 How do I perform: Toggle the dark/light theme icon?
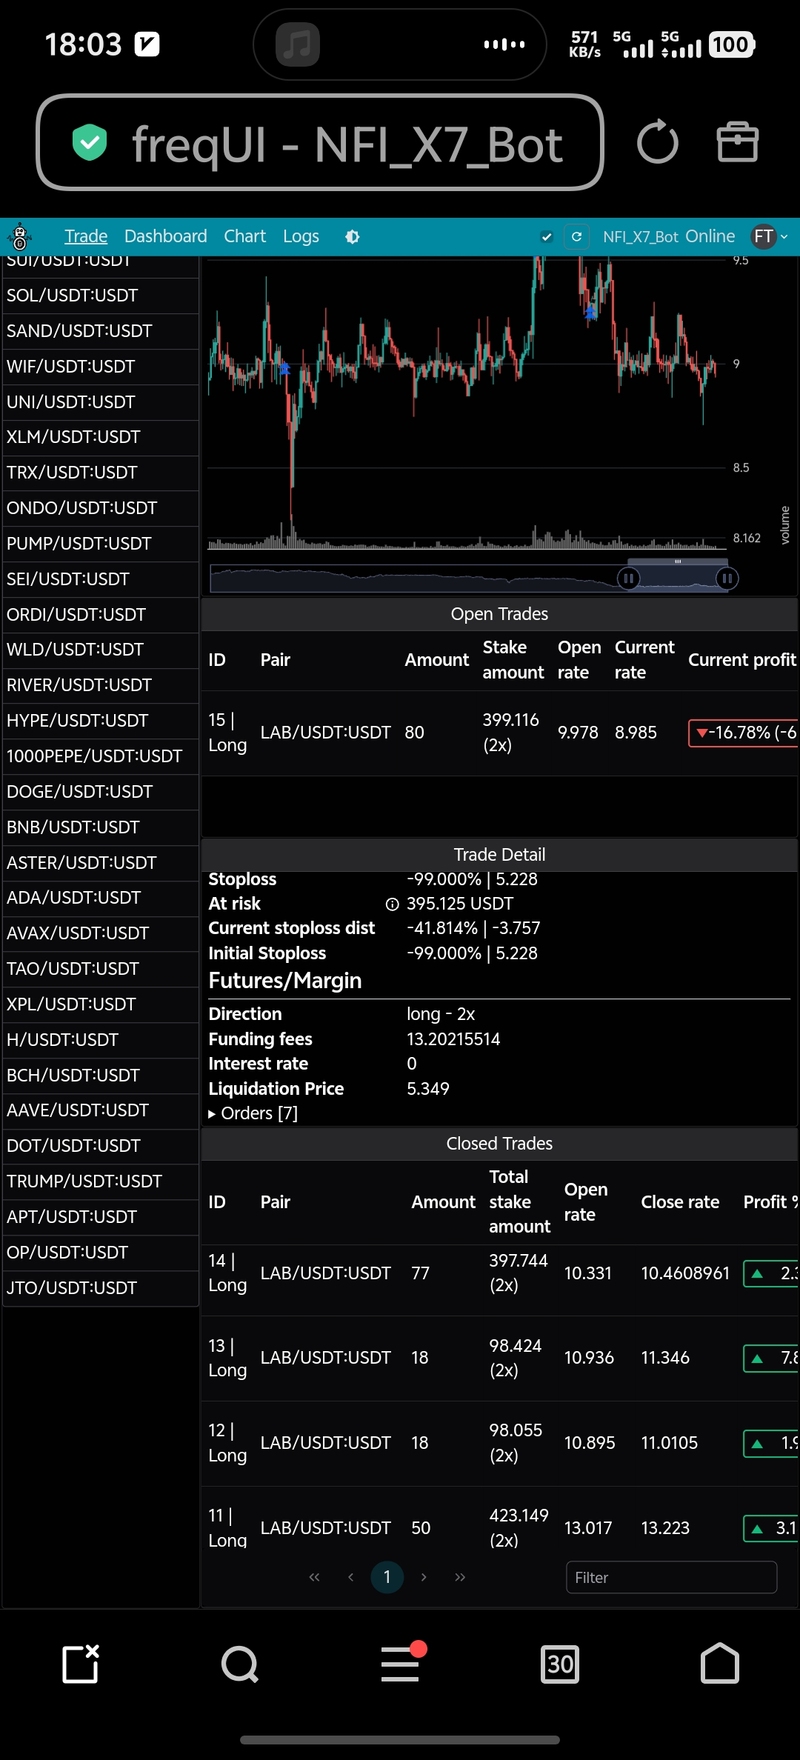point(352,237)
